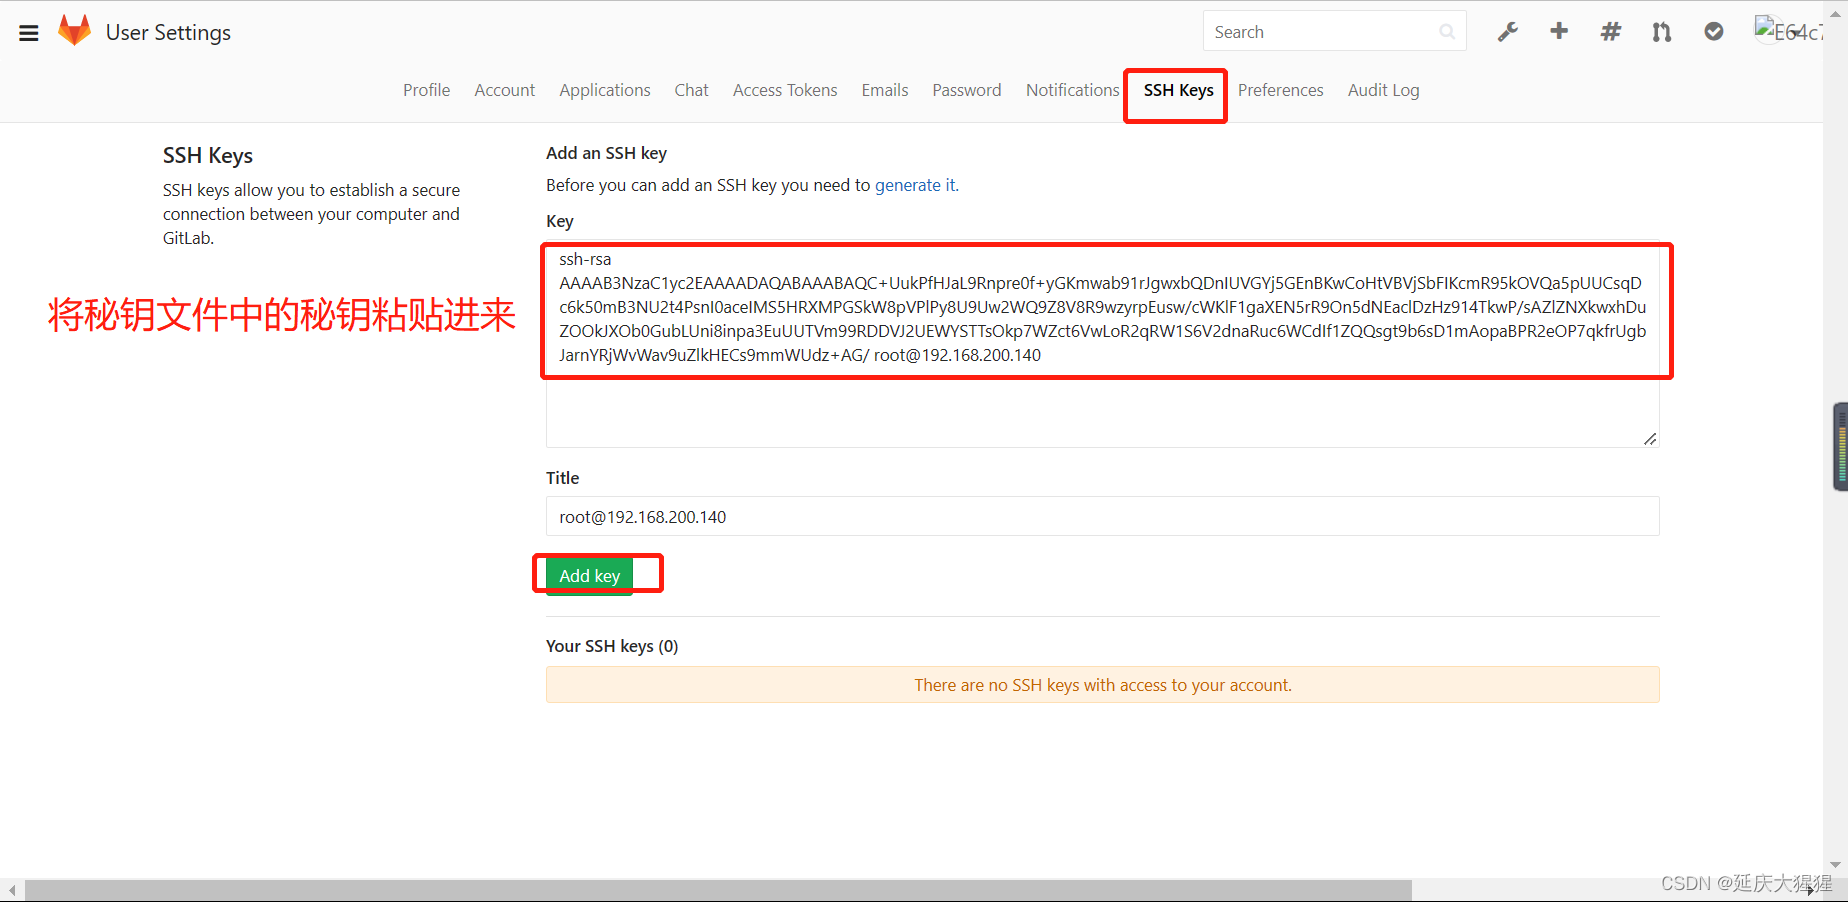The width and height of the screenshot is (1848, 902).
Task: Click the vertical scrollbar down arrow
Action: pos(1835,865)
